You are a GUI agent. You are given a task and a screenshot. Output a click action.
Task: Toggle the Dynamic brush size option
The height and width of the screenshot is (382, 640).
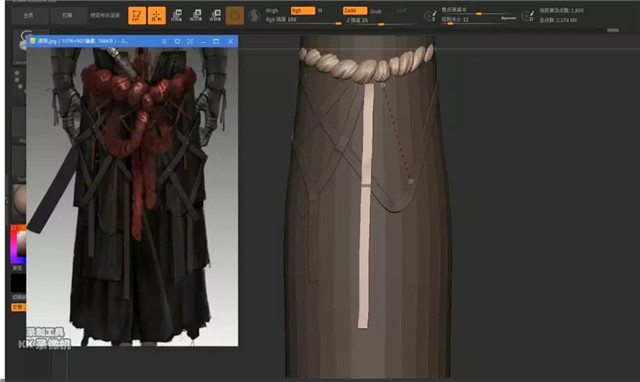click(508, 18)
